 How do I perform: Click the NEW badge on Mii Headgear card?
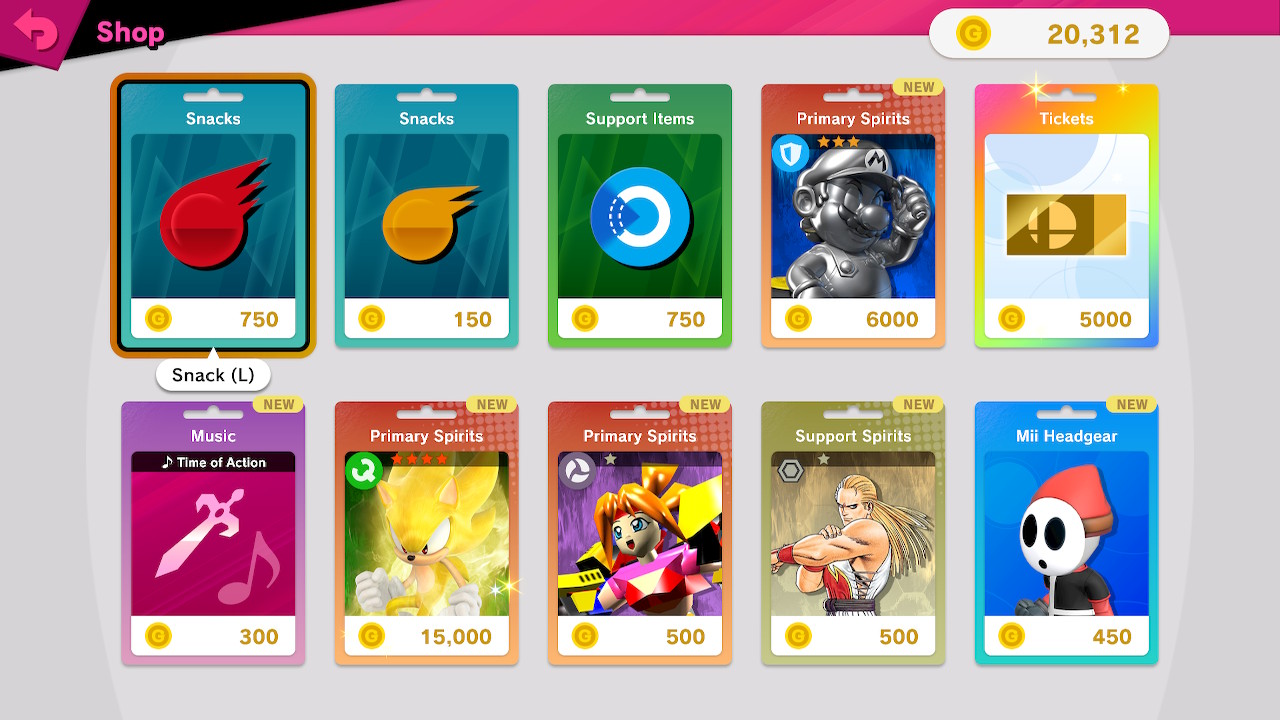1132,404
